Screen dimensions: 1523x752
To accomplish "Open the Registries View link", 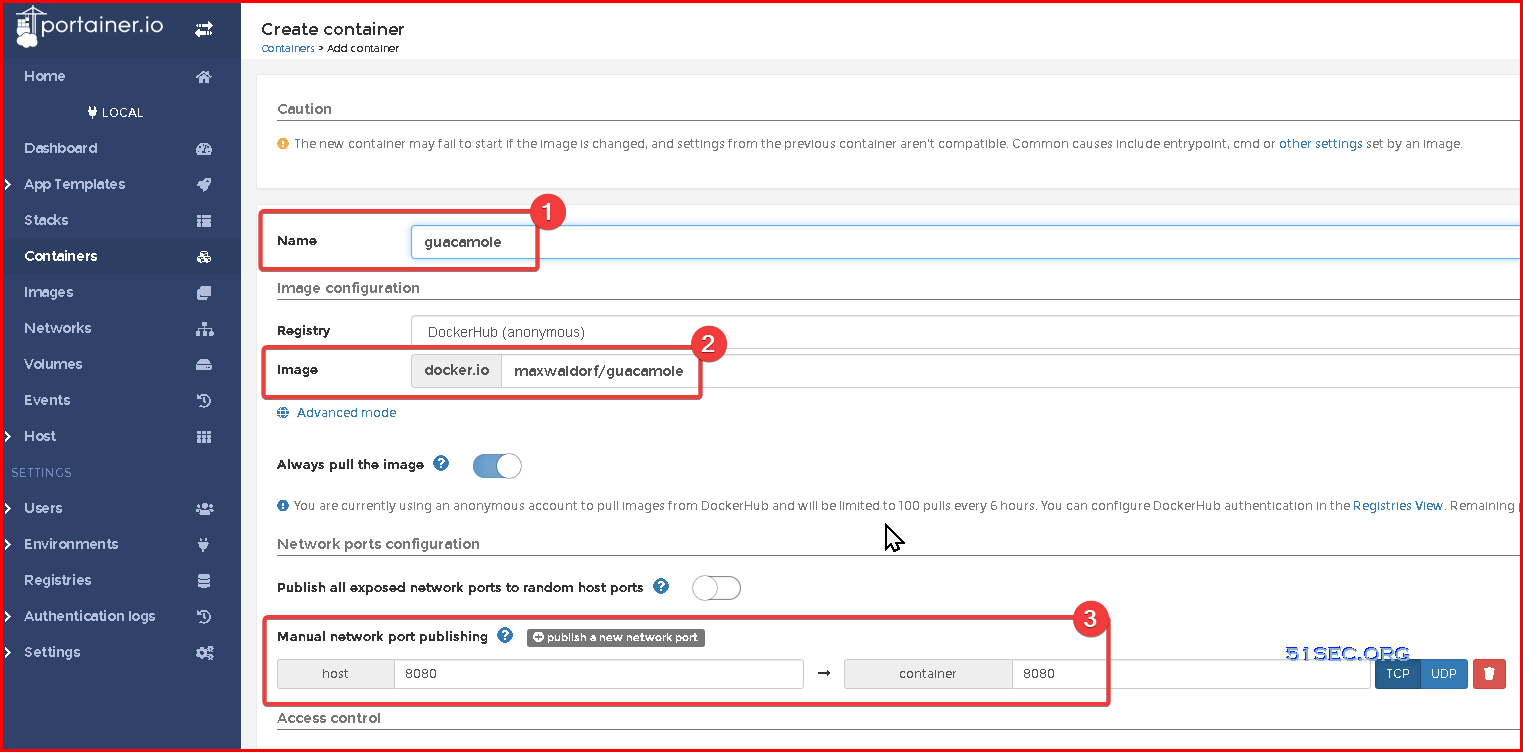I will [x=1398, y=506].
